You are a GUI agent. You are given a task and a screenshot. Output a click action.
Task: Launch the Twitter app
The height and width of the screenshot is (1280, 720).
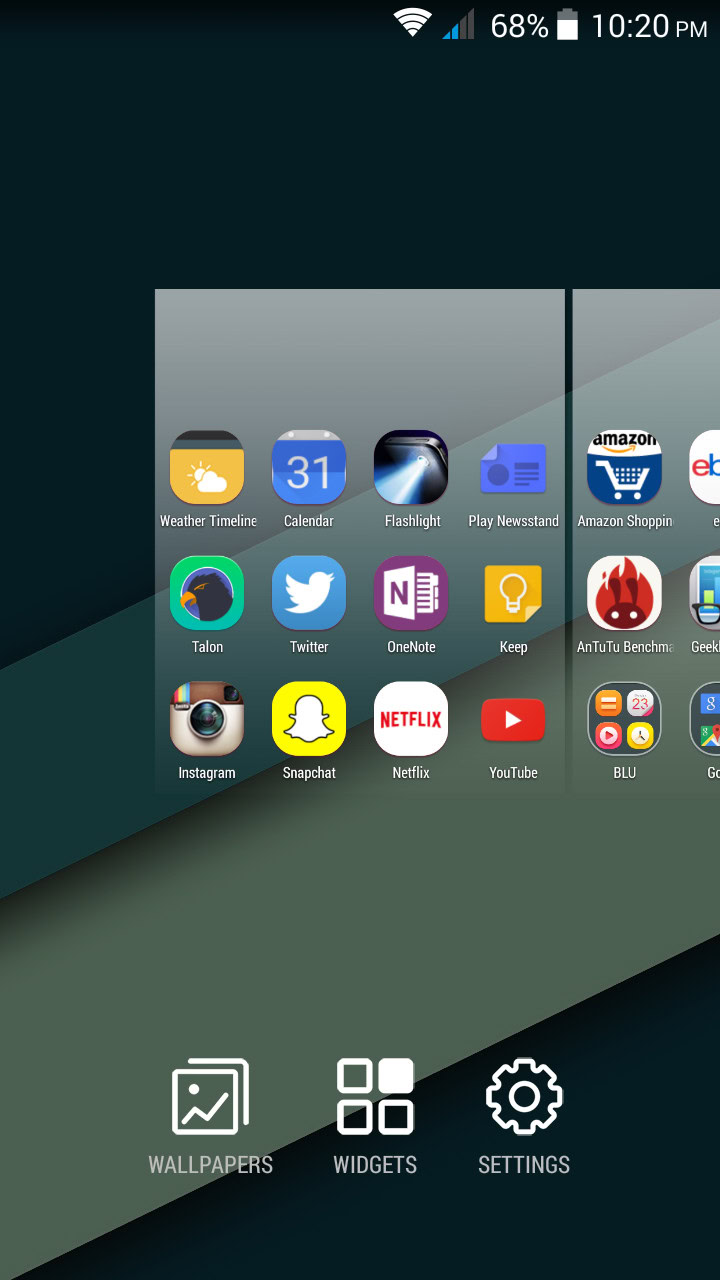pos(309,594)
